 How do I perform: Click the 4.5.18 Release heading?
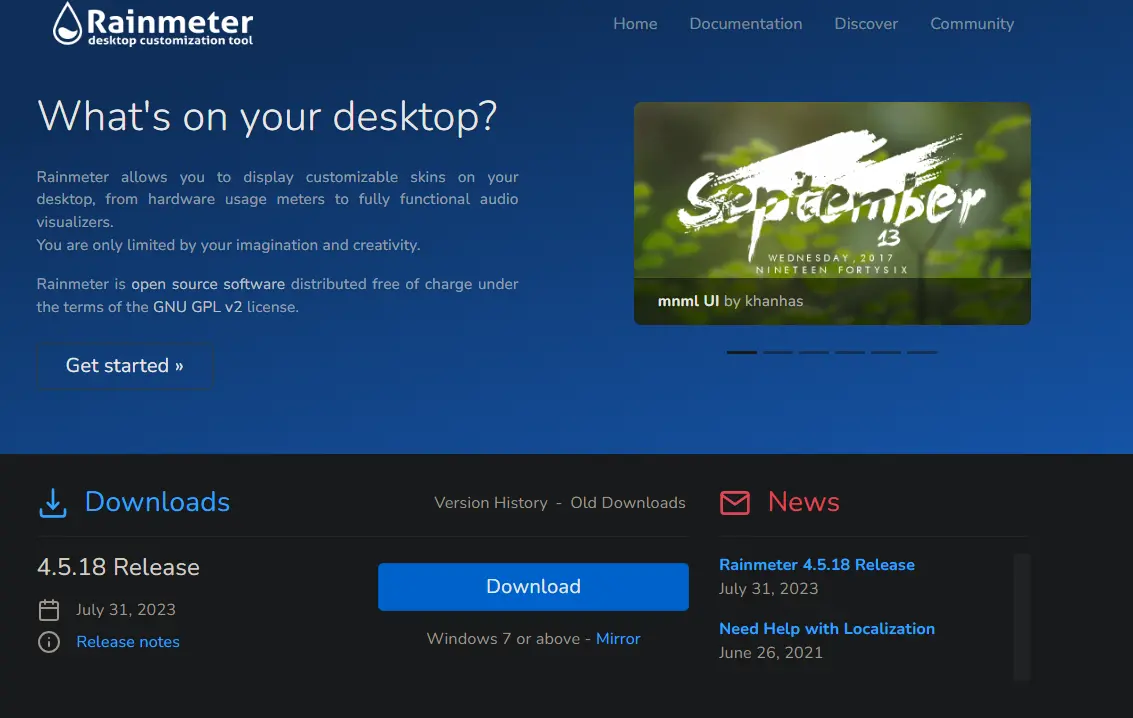click(x=119, y=567)
